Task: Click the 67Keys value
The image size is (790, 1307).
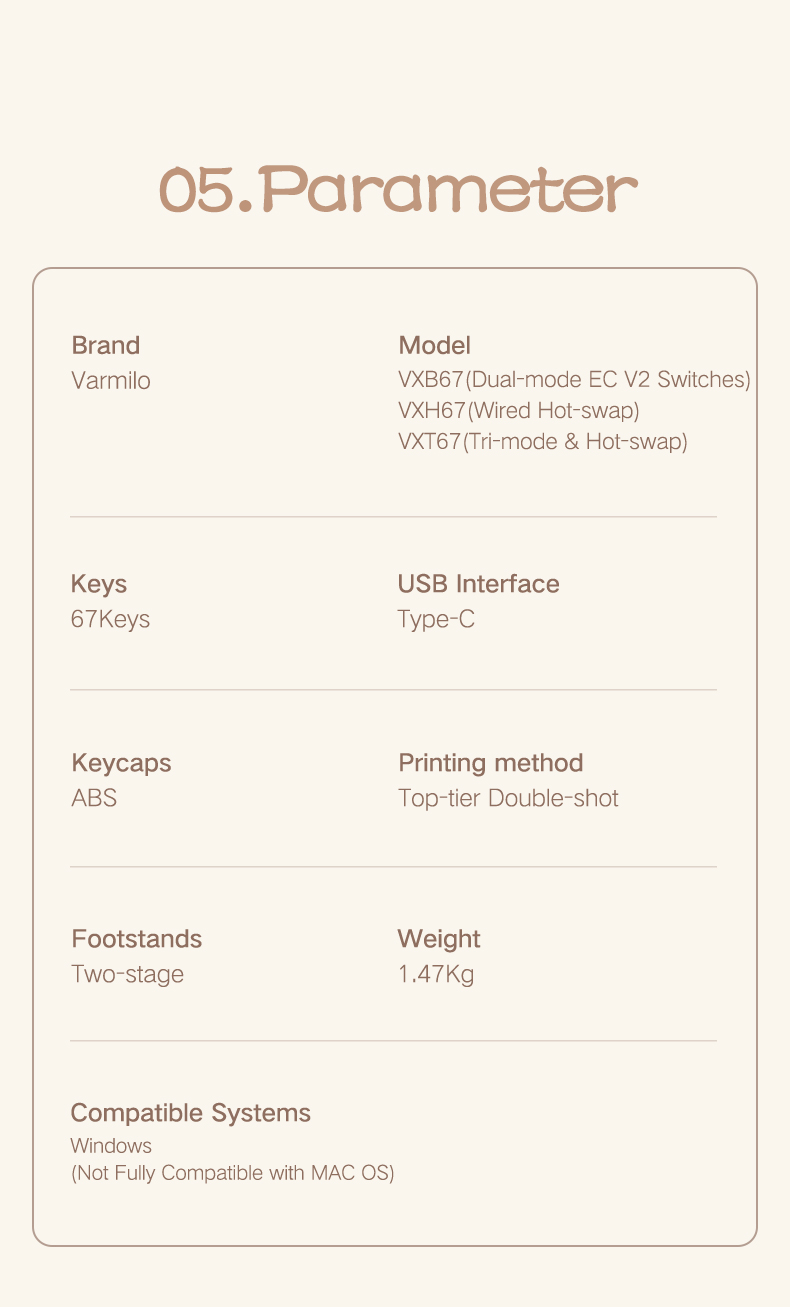Action: (x=110, y=620)
